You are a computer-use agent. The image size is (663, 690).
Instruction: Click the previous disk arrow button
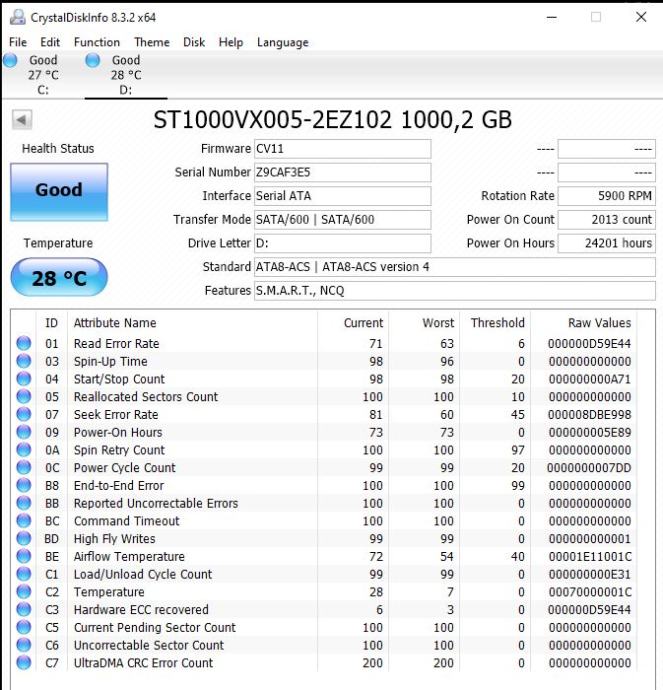coord(22,120)
